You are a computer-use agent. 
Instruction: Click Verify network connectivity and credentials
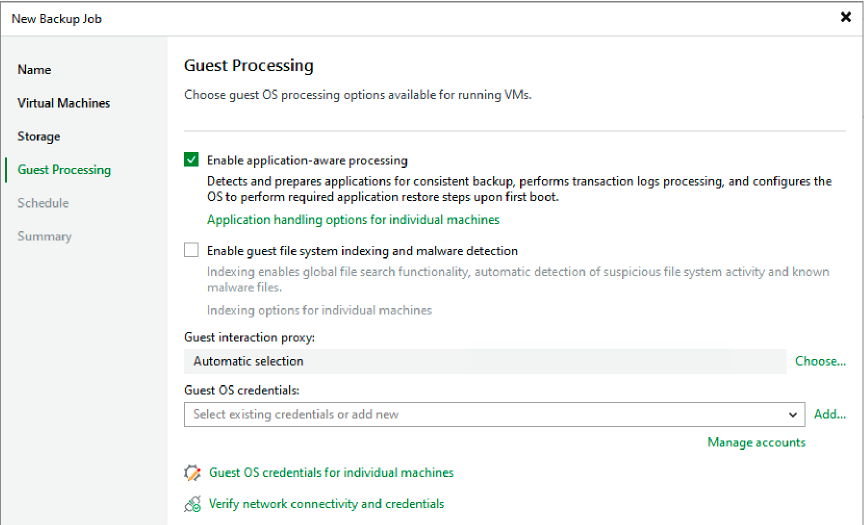326,503
